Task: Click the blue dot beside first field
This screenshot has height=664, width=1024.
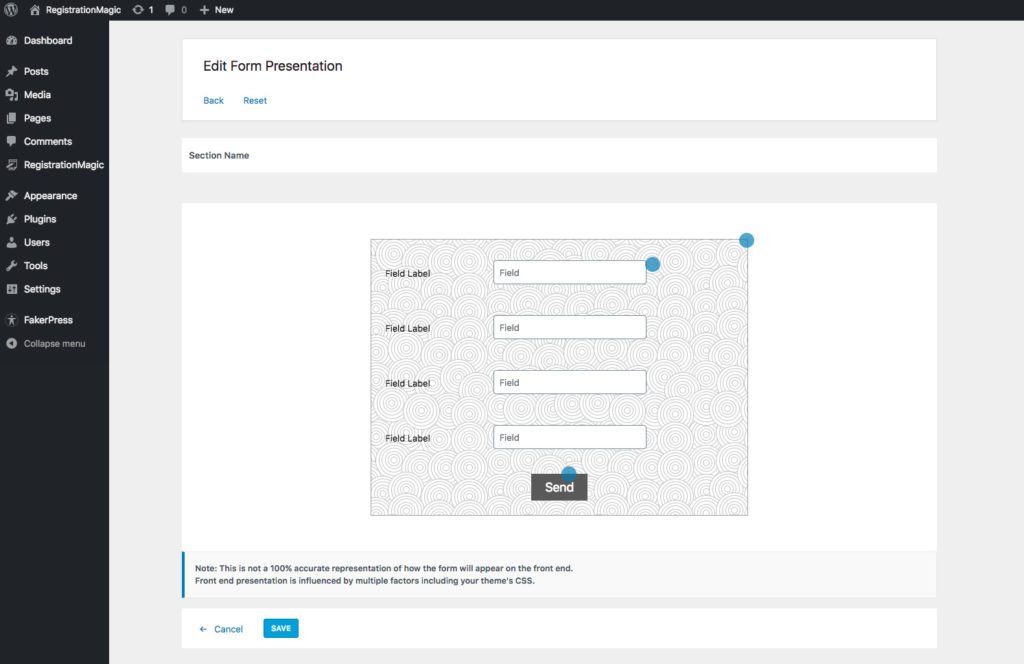Action: click(652, 264)
